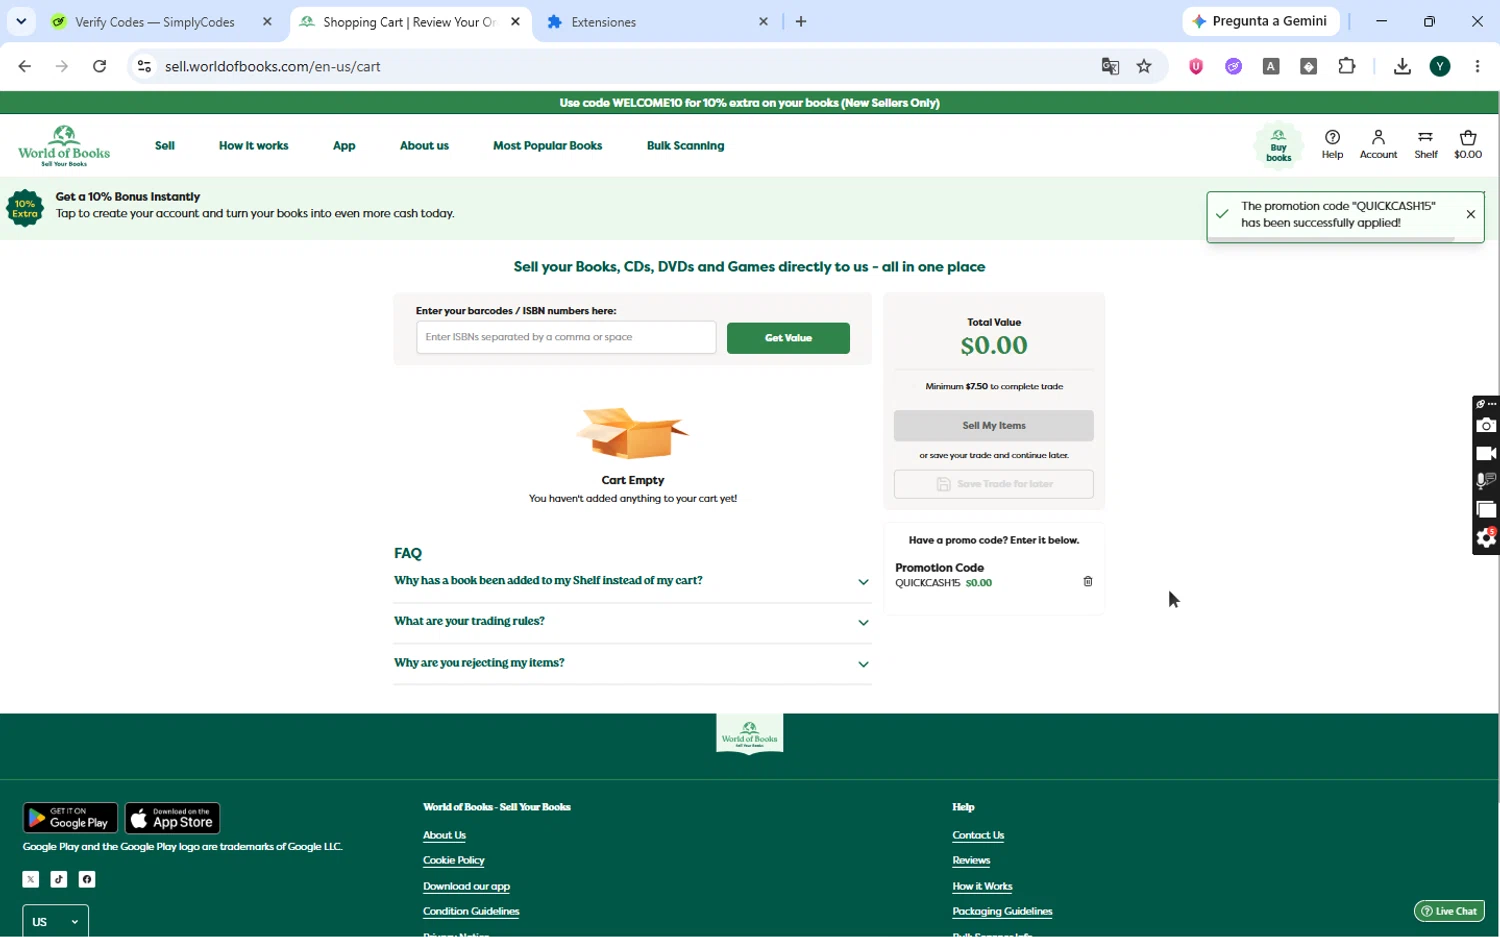Click the footer World of Books logo

750,734
